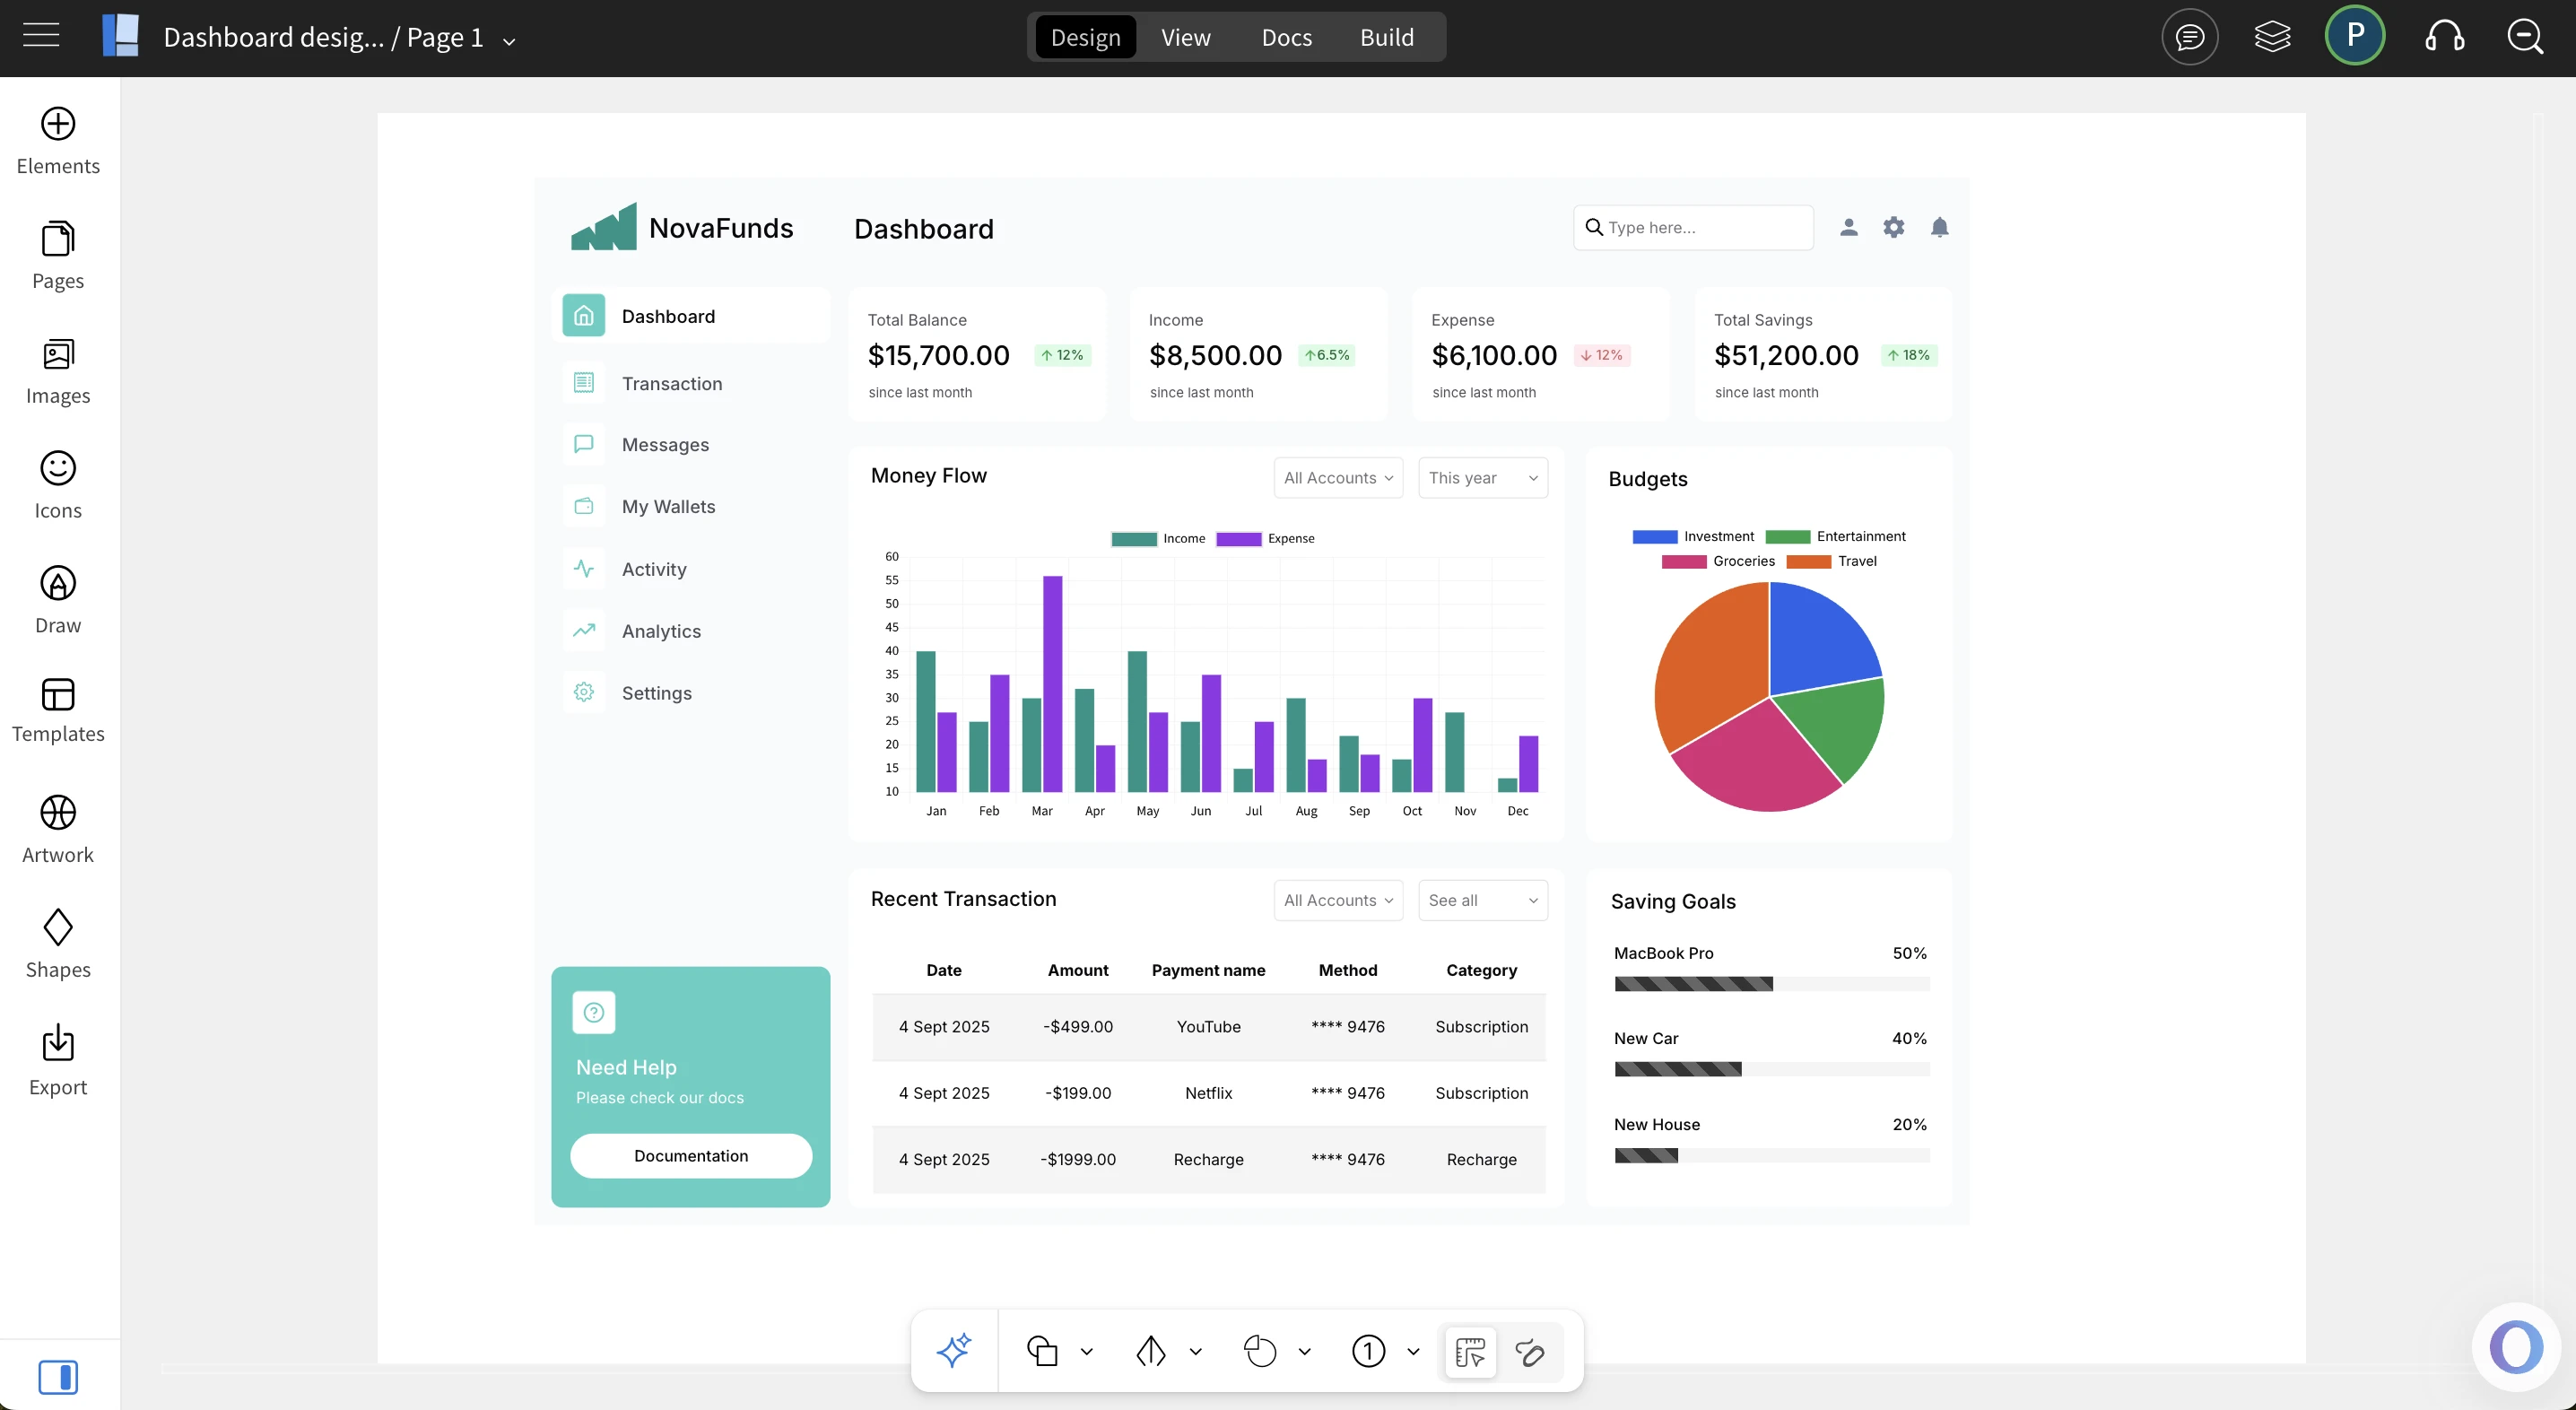Switch to the View tab
Screen dimensions: 2576x1410
click(1185, 37)
